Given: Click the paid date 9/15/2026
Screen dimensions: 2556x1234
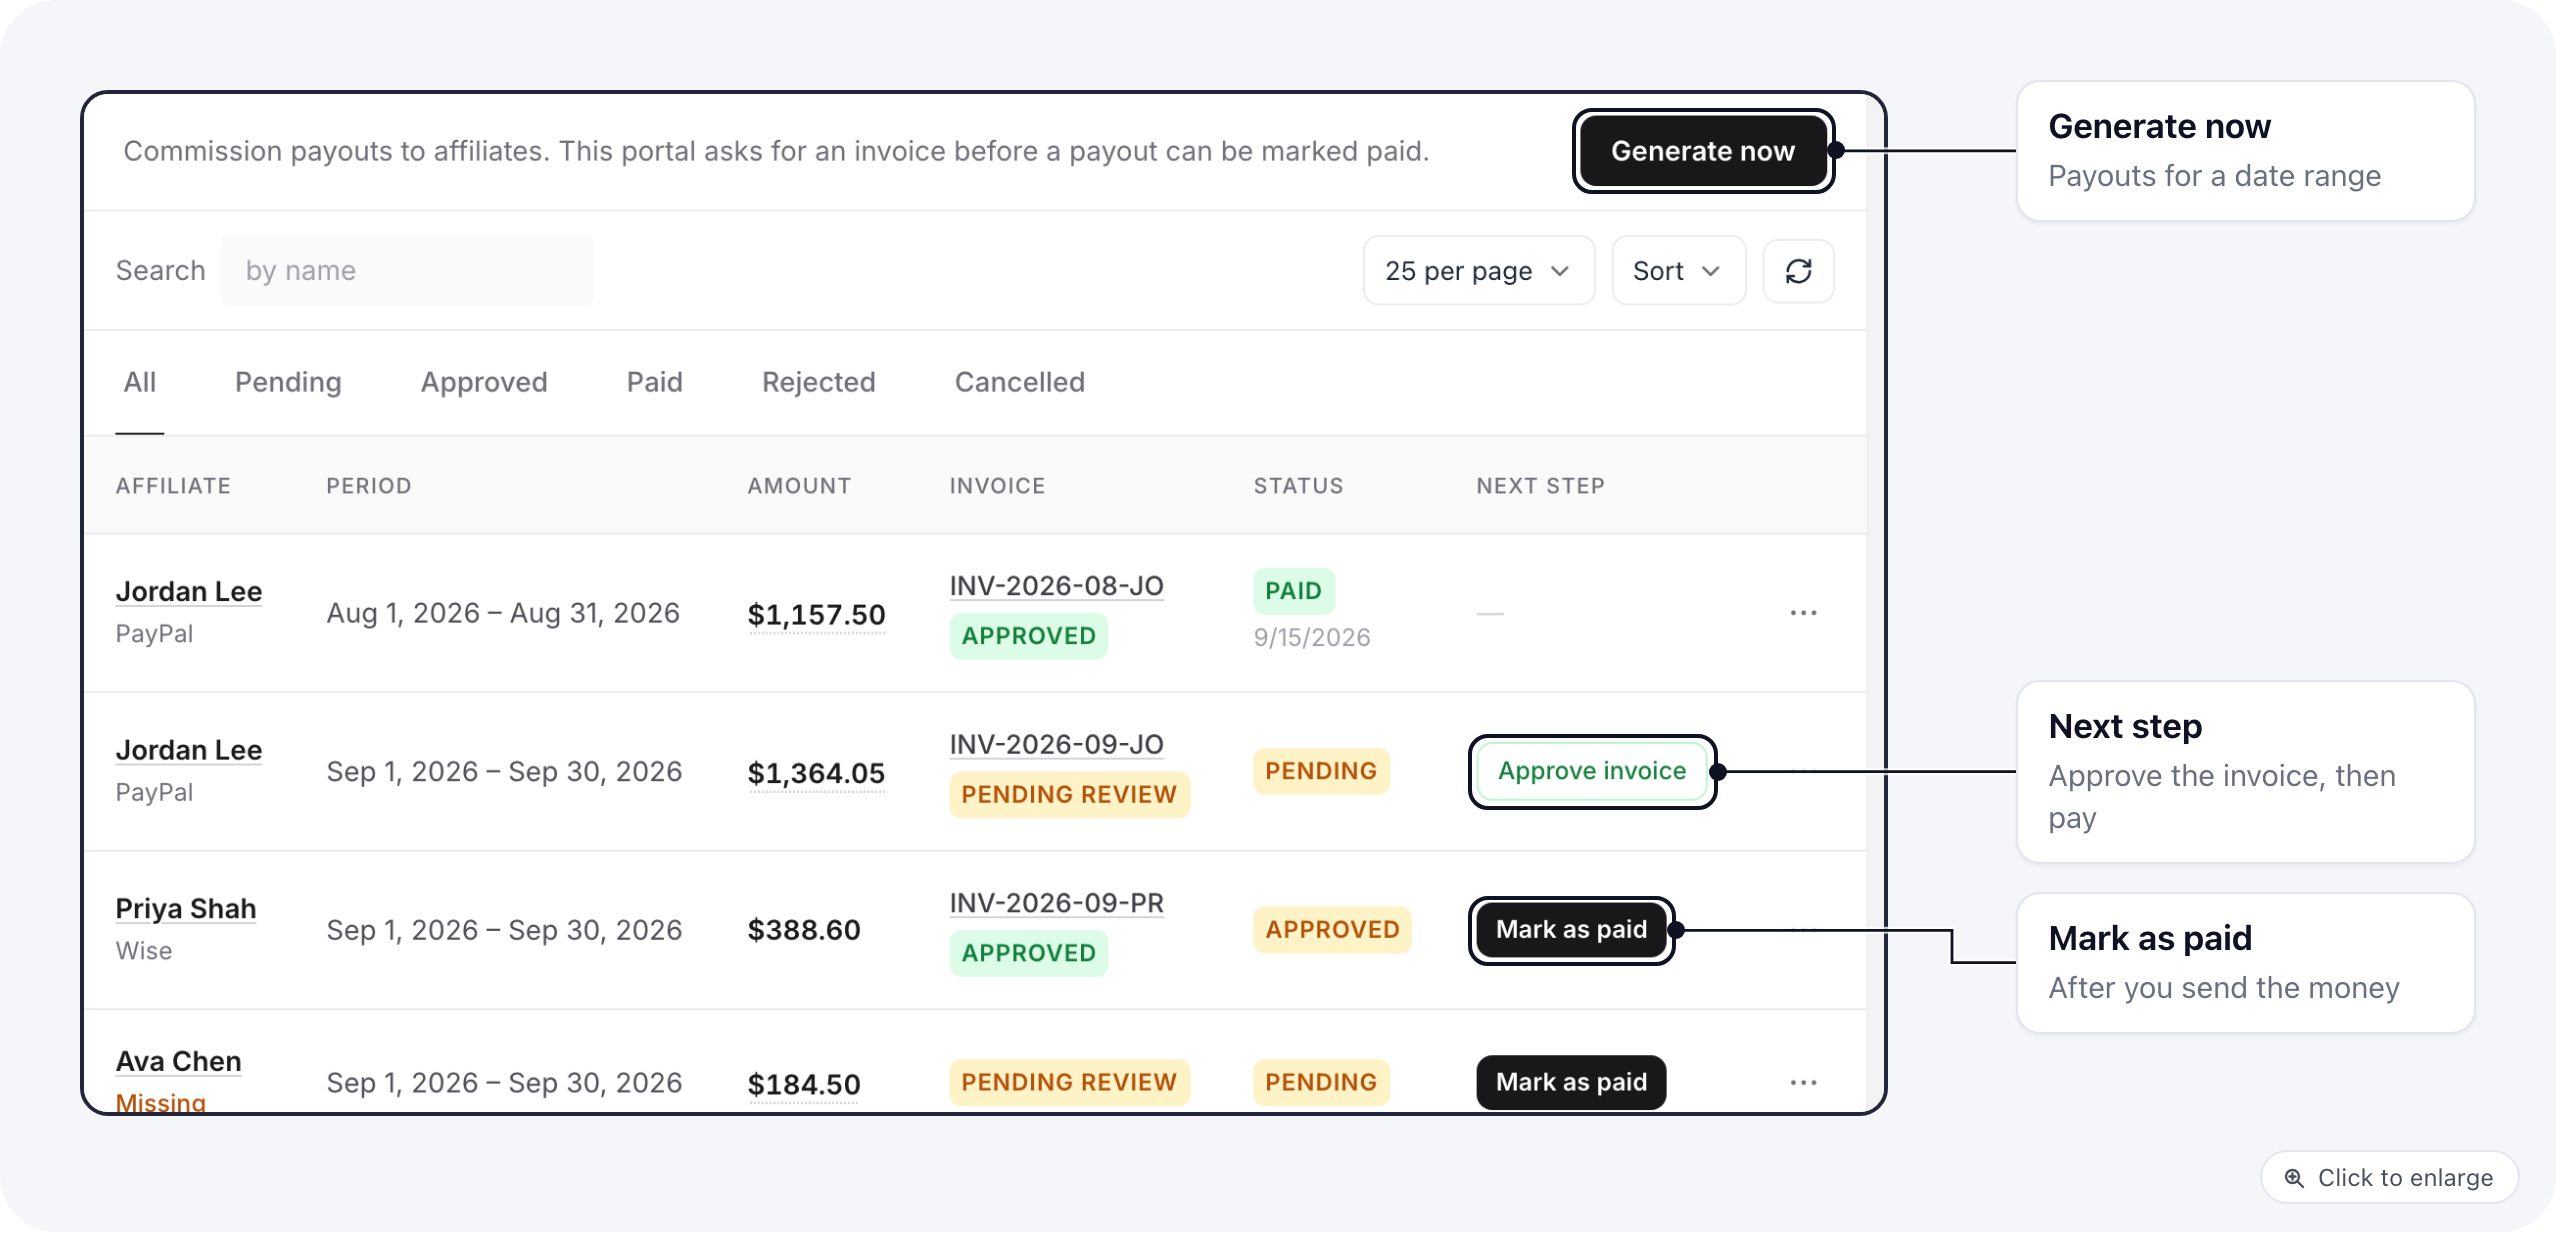Looking at the screenshot, I should point(1312,638).
